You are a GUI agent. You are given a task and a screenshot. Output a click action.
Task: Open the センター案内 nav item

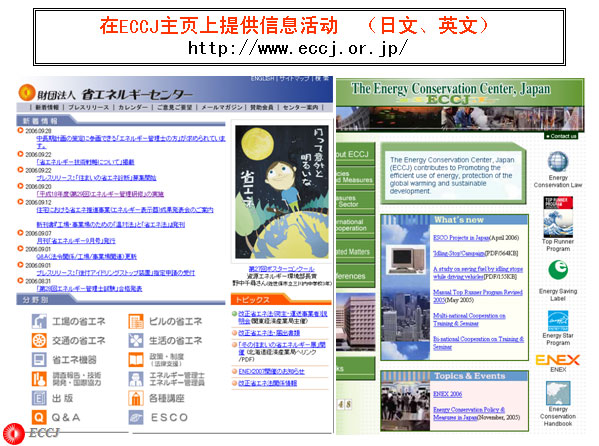pos(300,107)
